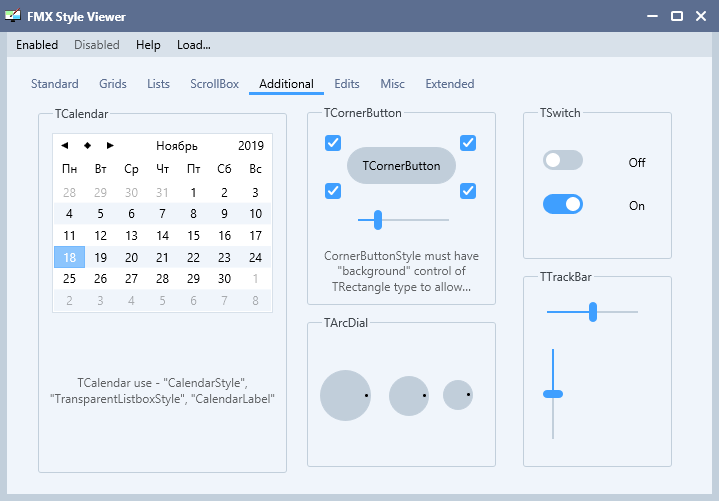Go to next month in calendar
This screenshot has height=501, width=719.
point(110,145)
